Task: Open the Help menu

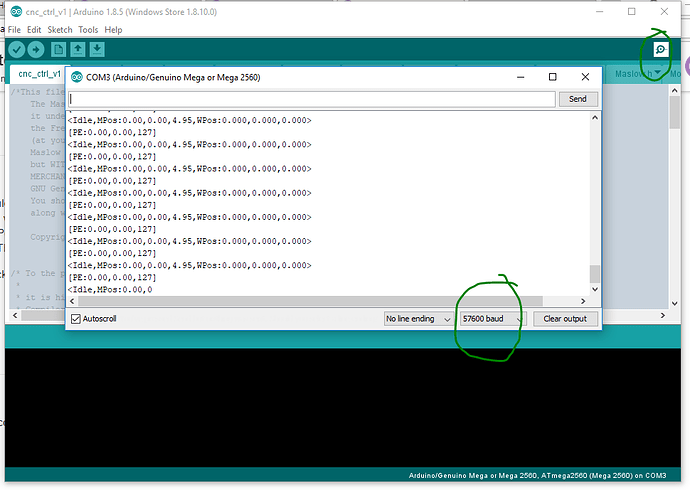Action: (113, 30)
